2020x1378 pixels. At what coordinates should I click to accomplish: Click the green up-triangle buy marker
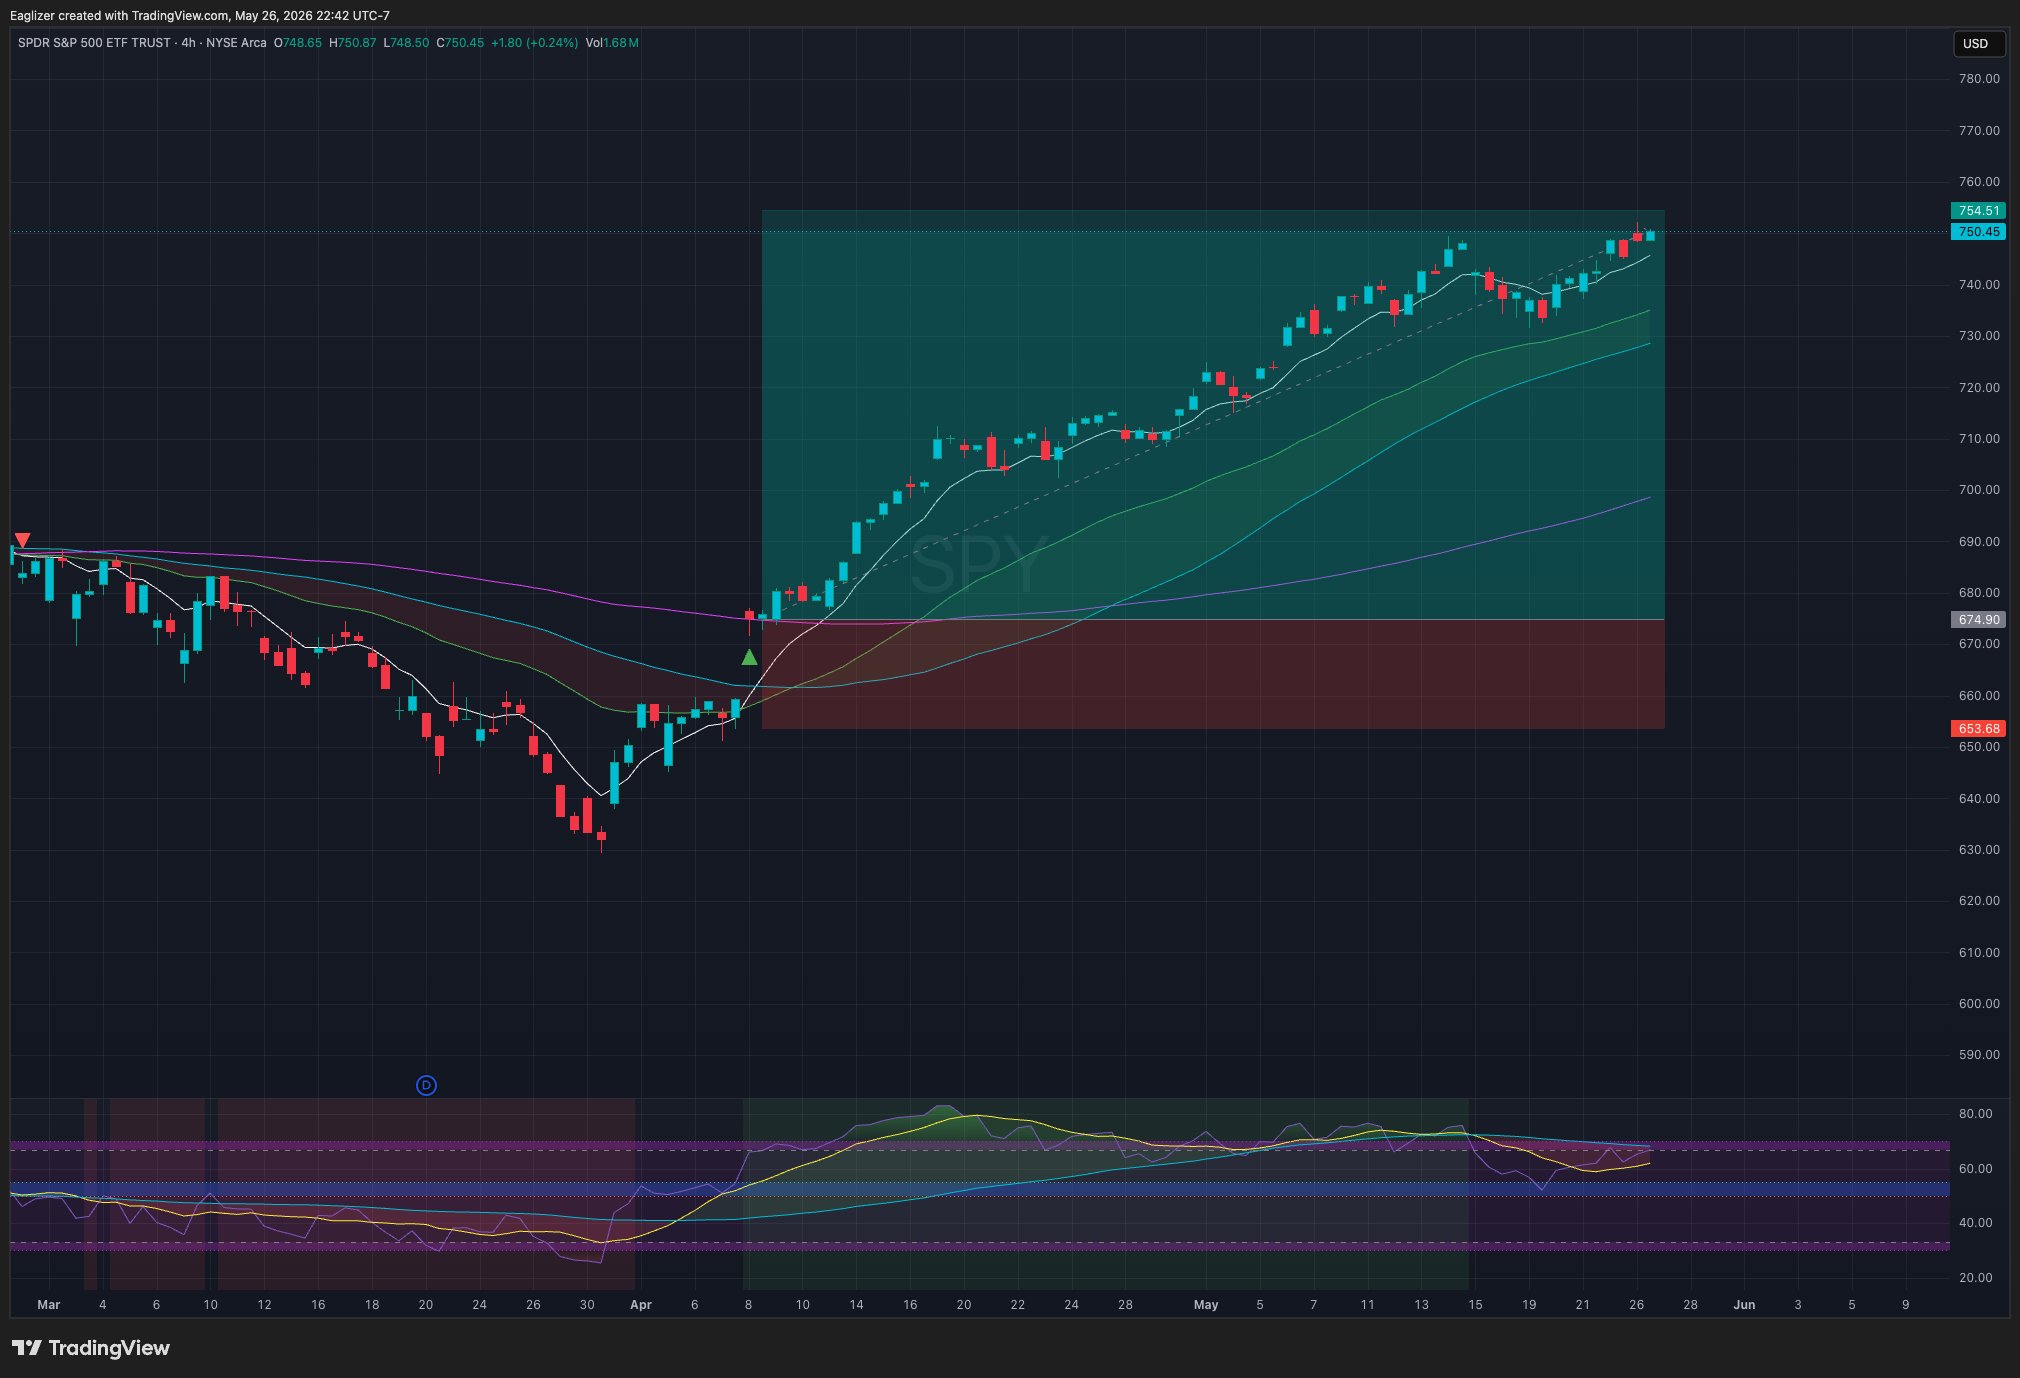(x=749, y=657)
